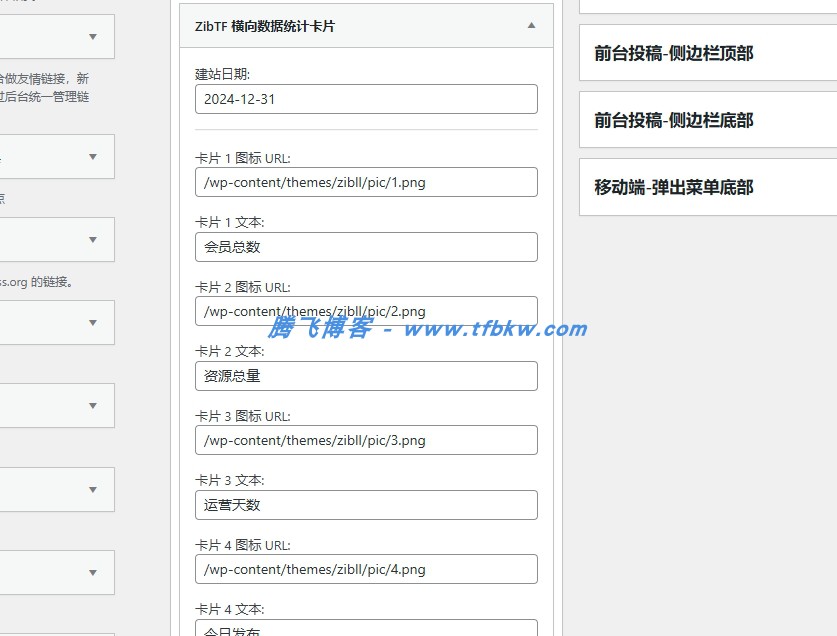837x636 pixels.
Task: Open the bottom-most dropdown on the left
Action: point(57,572)
